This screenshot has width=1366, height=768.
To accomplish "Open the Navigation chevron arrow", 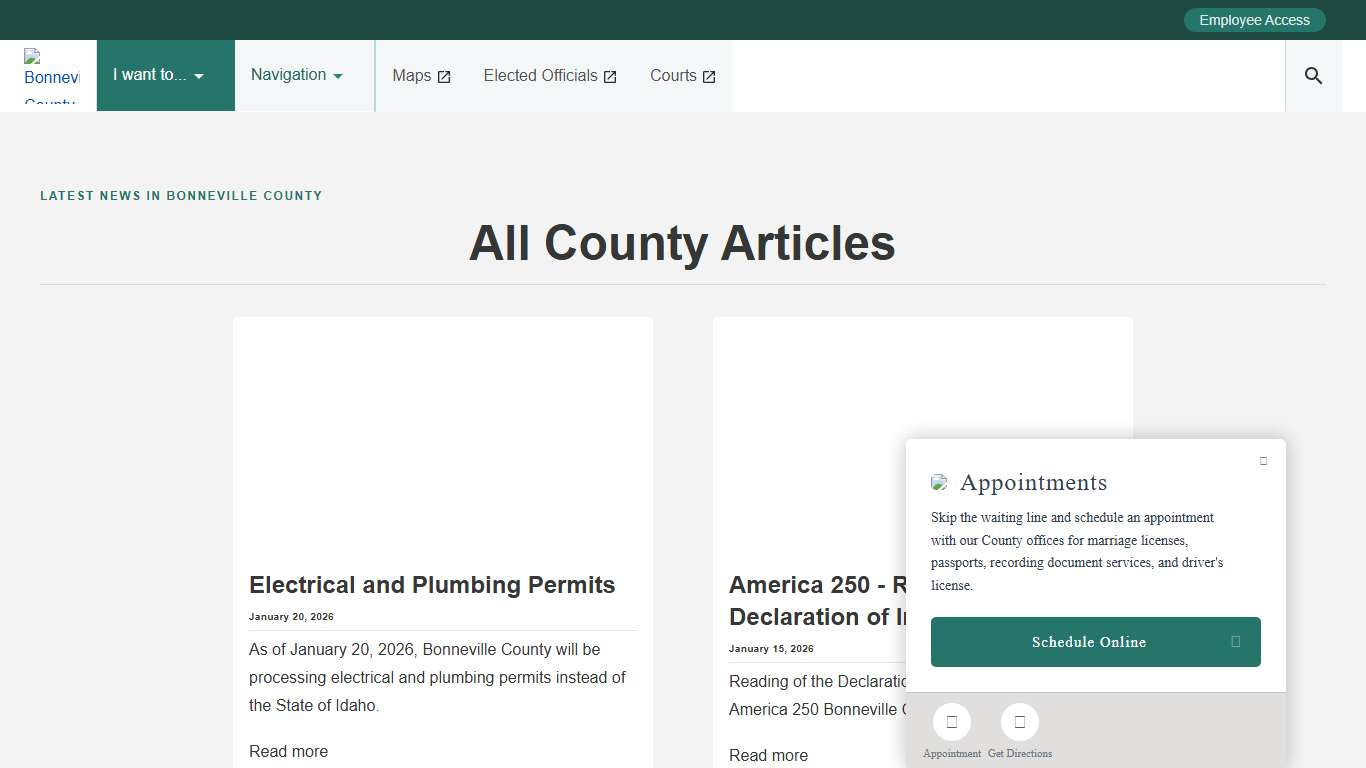I will point(337,75).
